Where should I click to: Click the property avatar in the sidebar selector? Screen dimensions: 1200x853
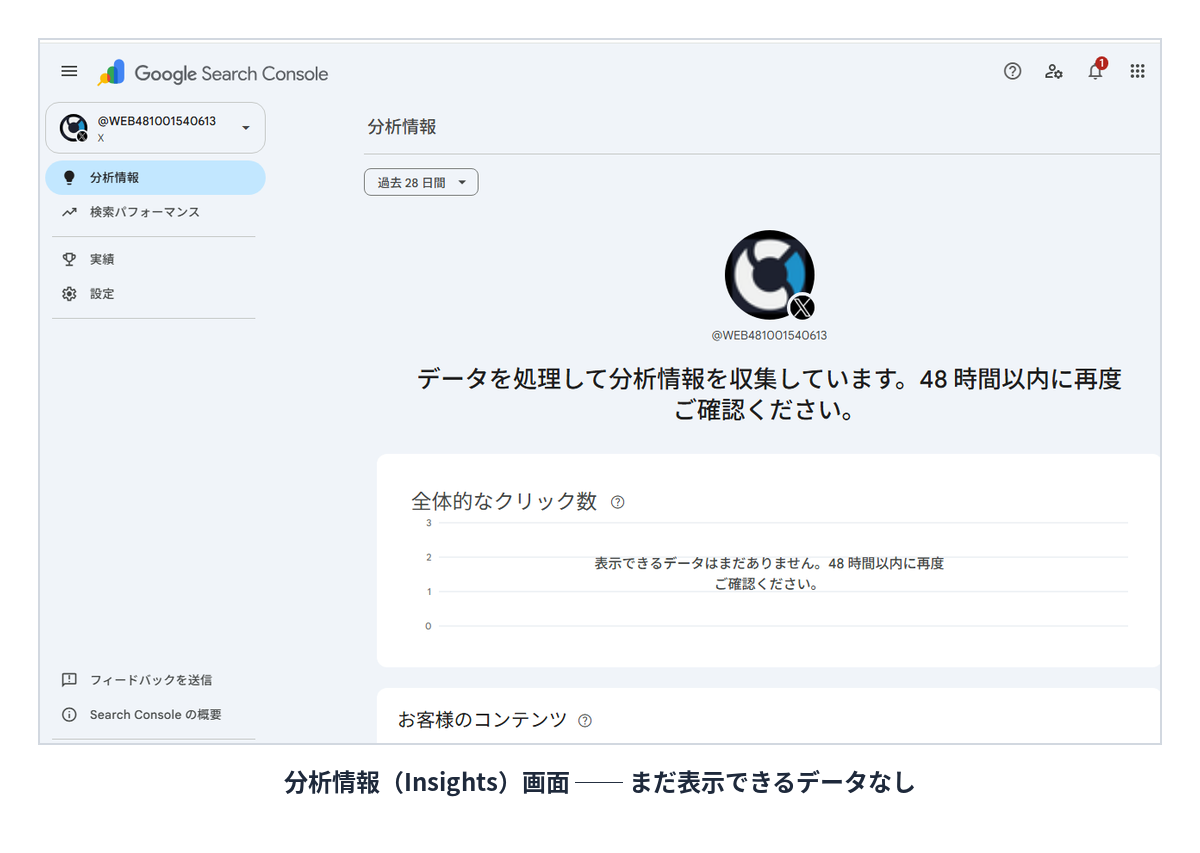[73, 128]
